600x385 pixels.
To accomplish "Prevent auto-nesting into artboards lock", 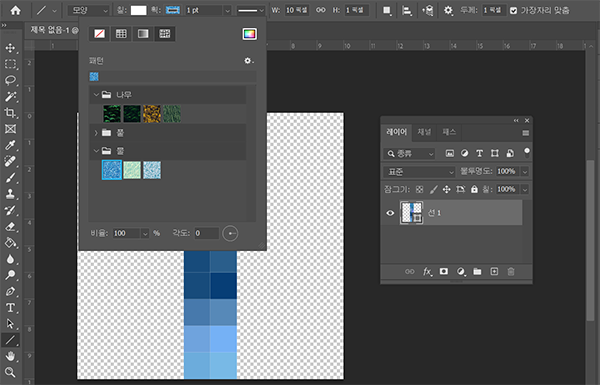I will coord(460,189).
